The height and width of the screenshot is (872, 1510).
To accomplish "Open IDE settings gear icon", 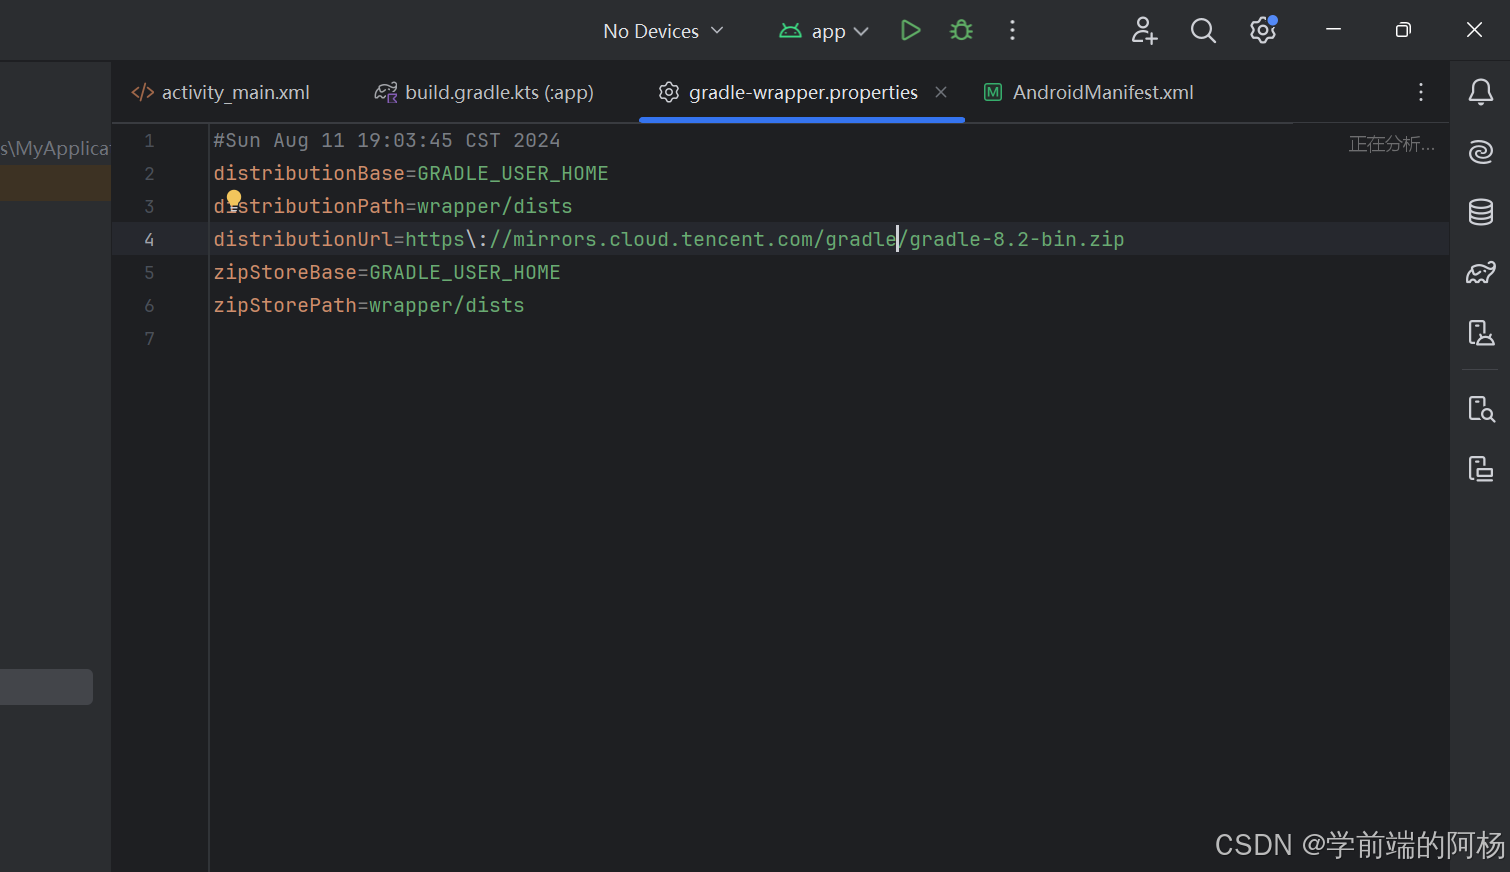I will [x=1262, y=31].
